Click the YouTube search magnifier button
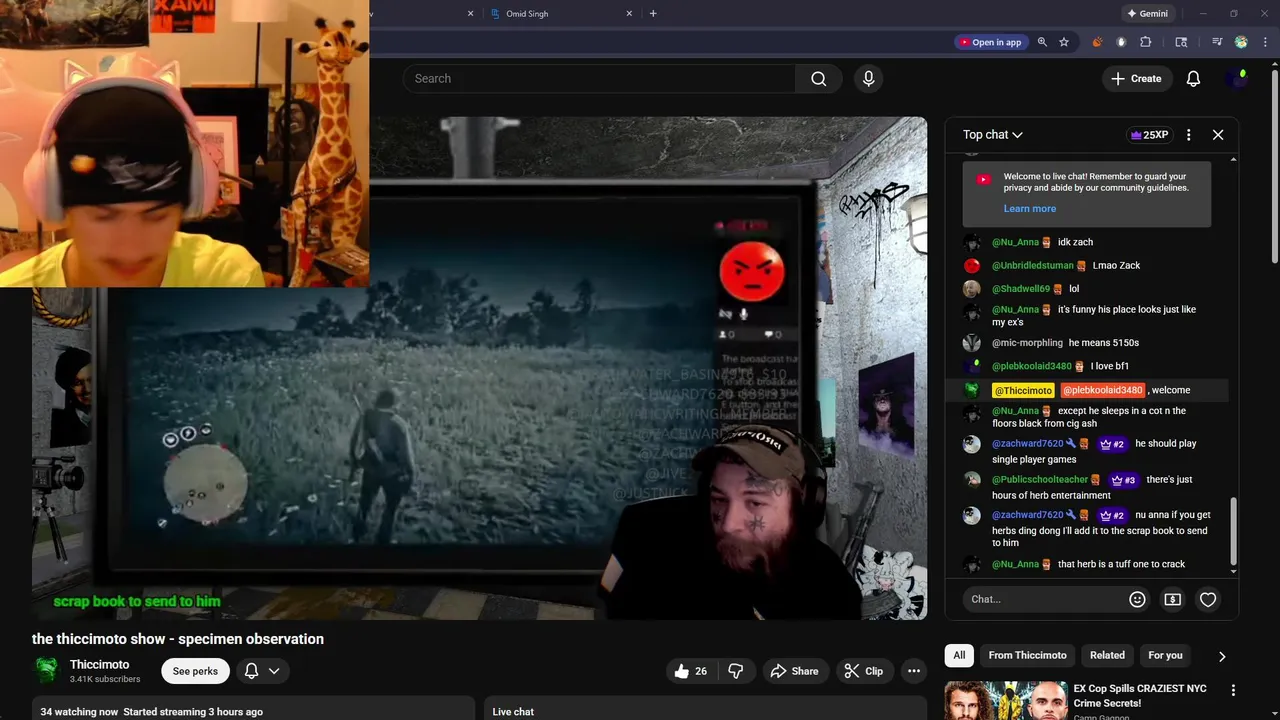The height and width of the screenshot is (720, 1280). 819,78
